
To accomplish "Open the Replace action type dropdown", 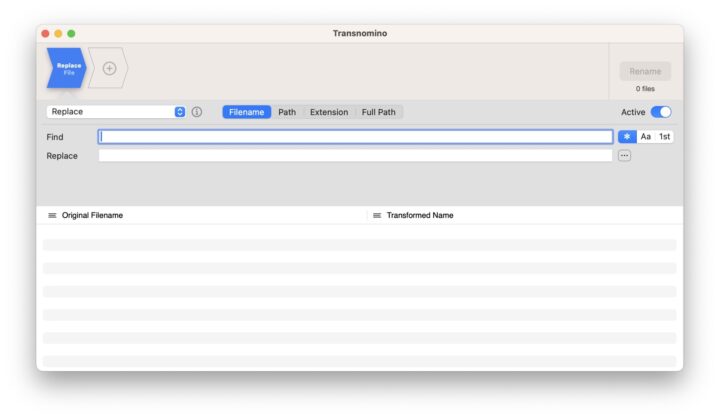I will point(116,112).
